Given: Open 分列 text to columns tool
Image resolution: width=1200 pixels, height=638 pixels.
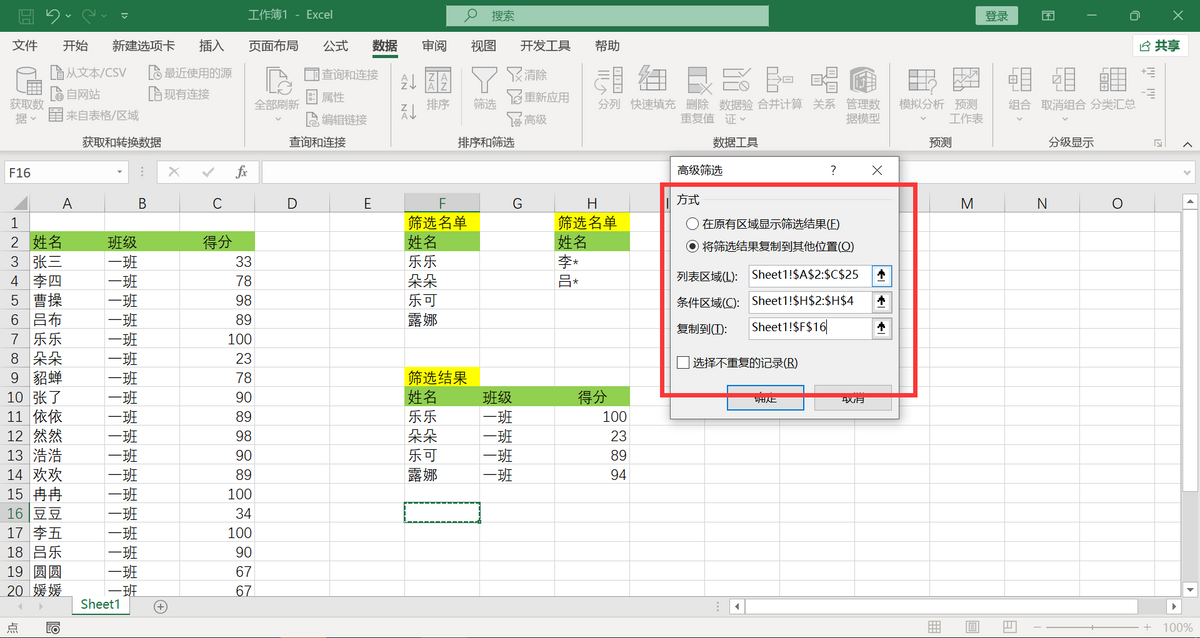Looking at the screenshot, I should coord(608,88).
